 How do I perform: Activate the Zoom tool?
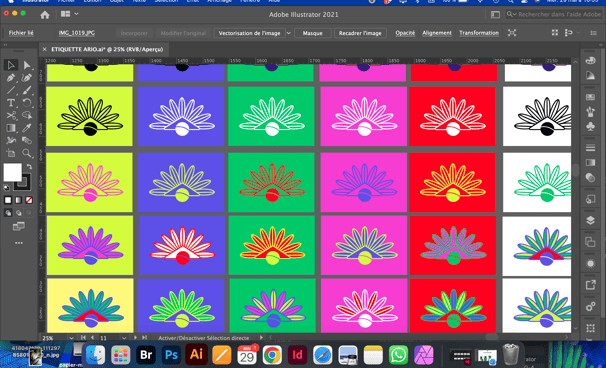(26, 153)
